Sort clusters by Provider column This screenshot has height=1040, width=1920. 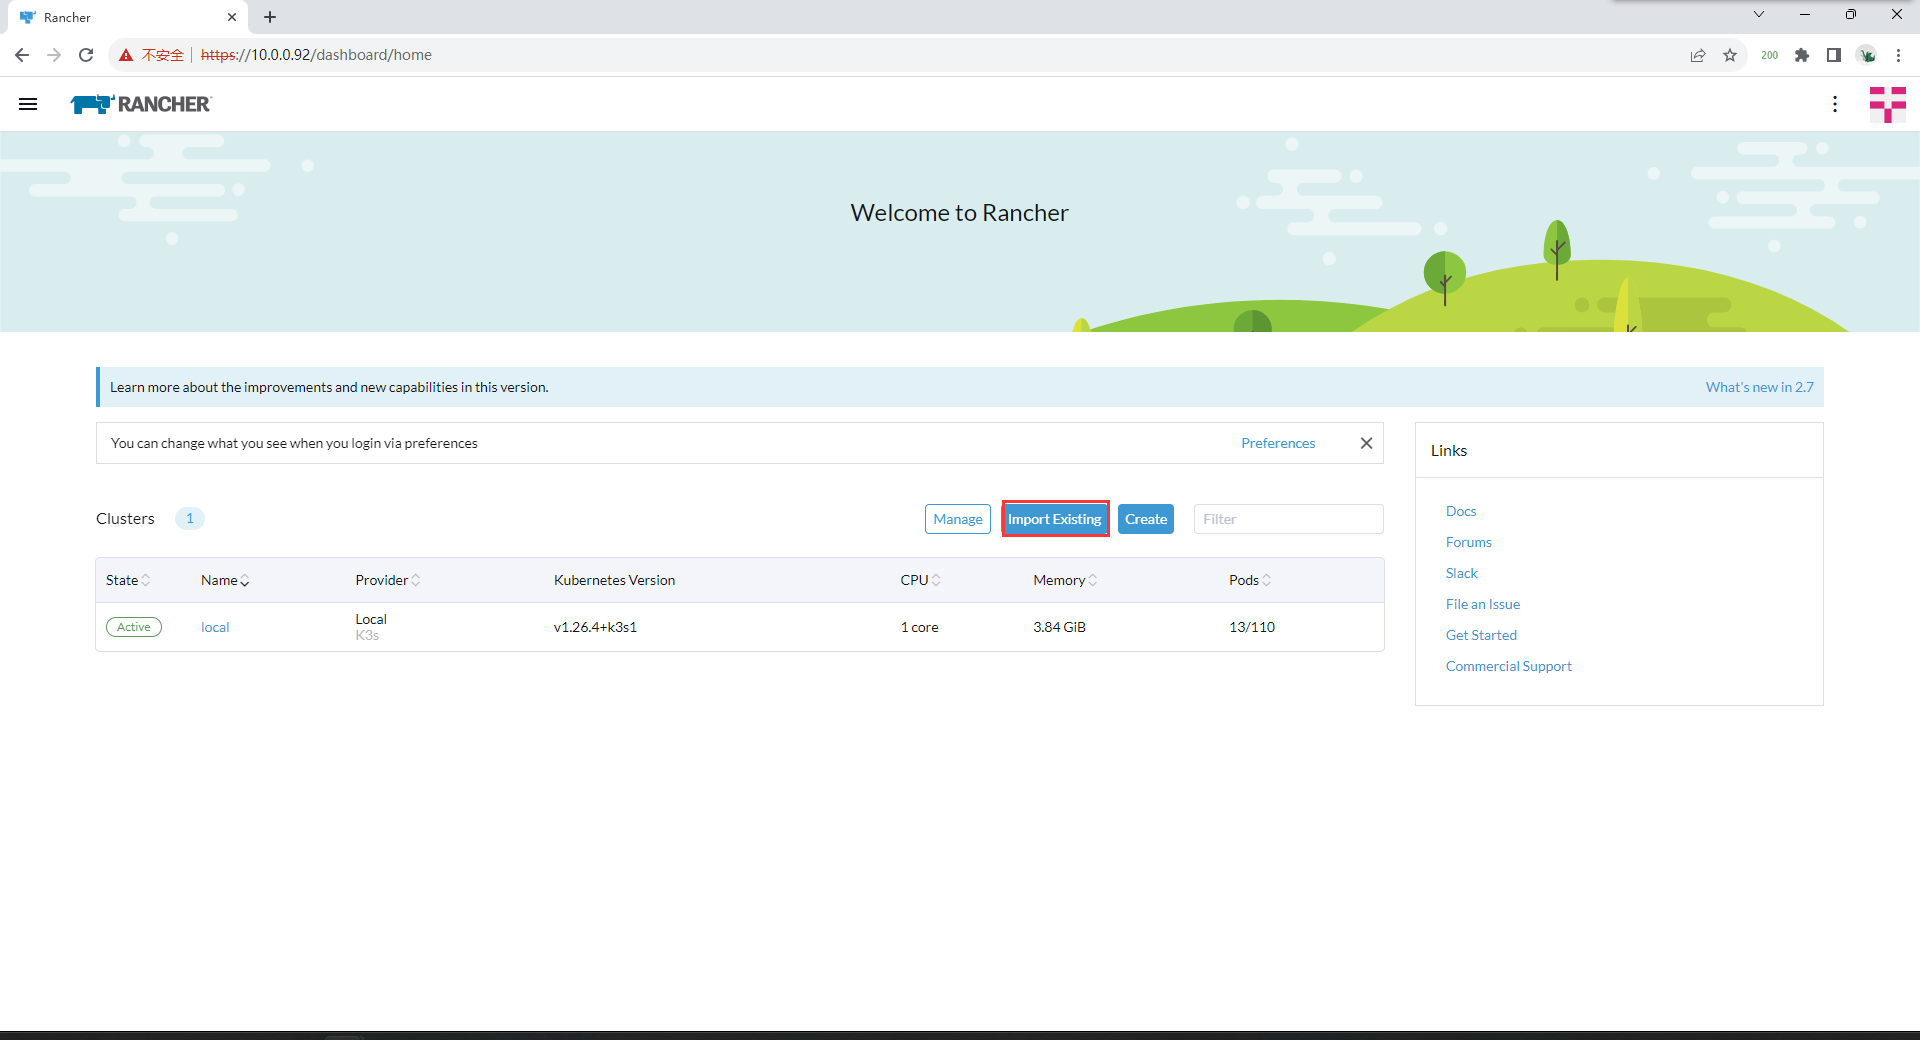tap(388, 580)
